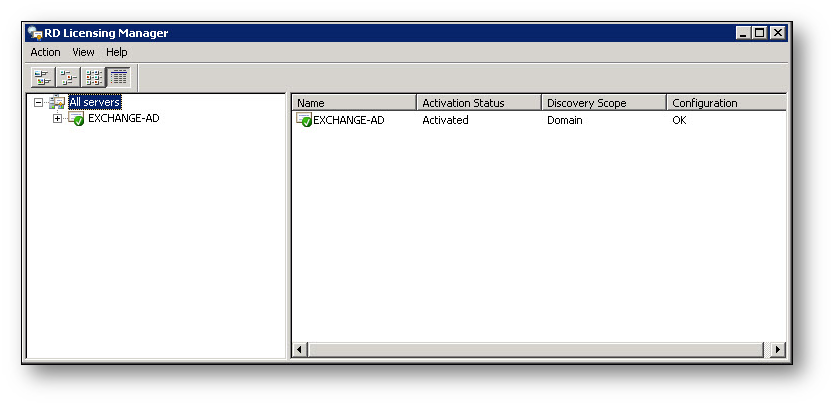Collapse the All servers tree node
This screenshot has height=407, width=835.
coord(38,102)
